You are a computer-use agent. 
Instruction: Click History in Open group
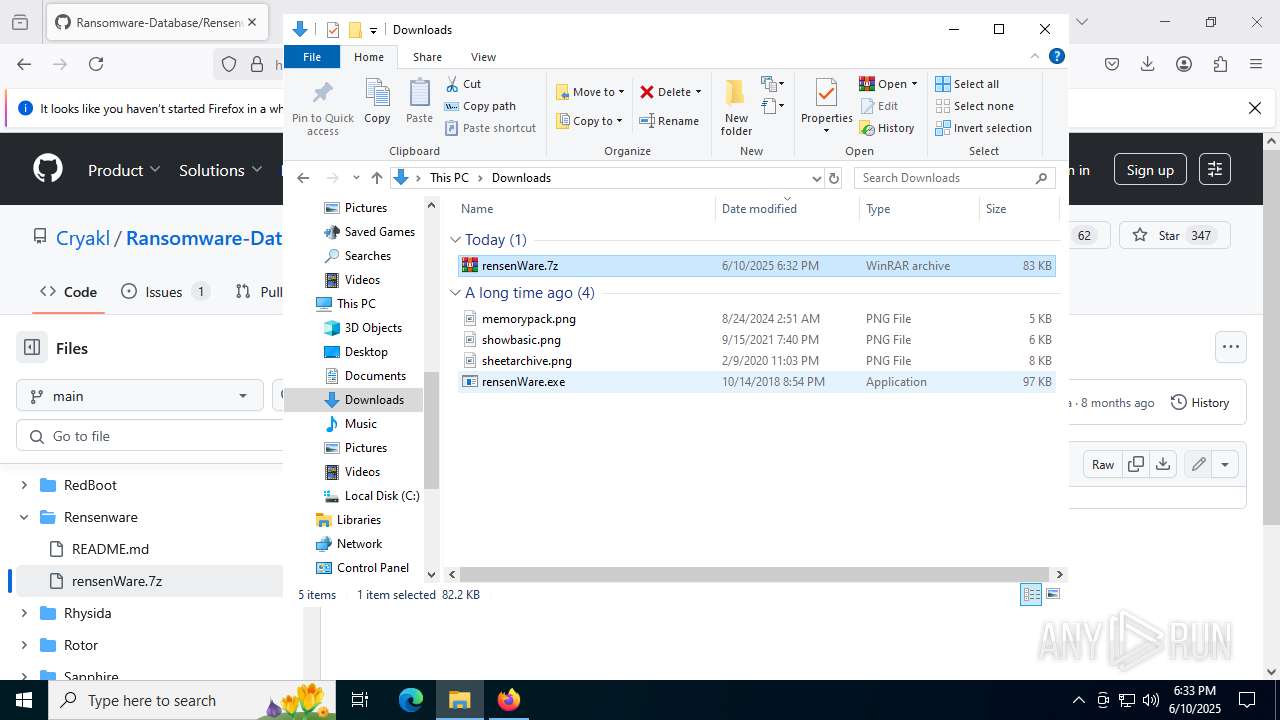click(887, 128)
